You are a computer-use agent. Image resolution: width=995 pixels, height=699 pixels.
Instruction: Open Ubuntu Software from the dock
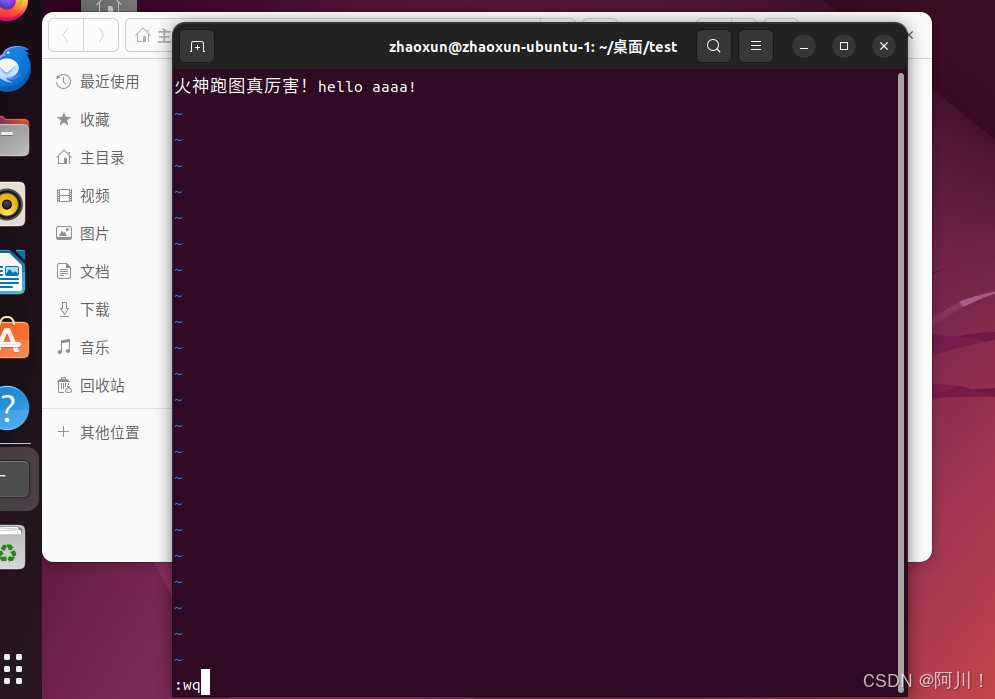14,339
